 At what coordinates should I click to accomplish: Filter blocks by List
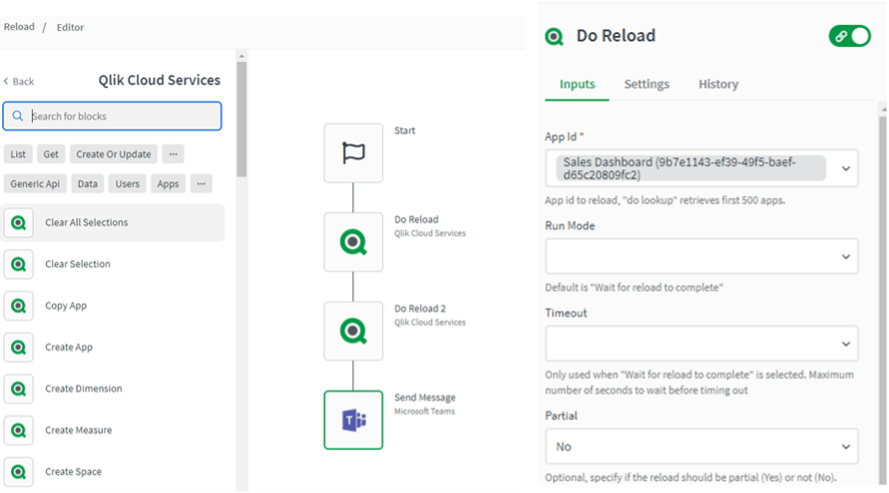coord(18,154)
